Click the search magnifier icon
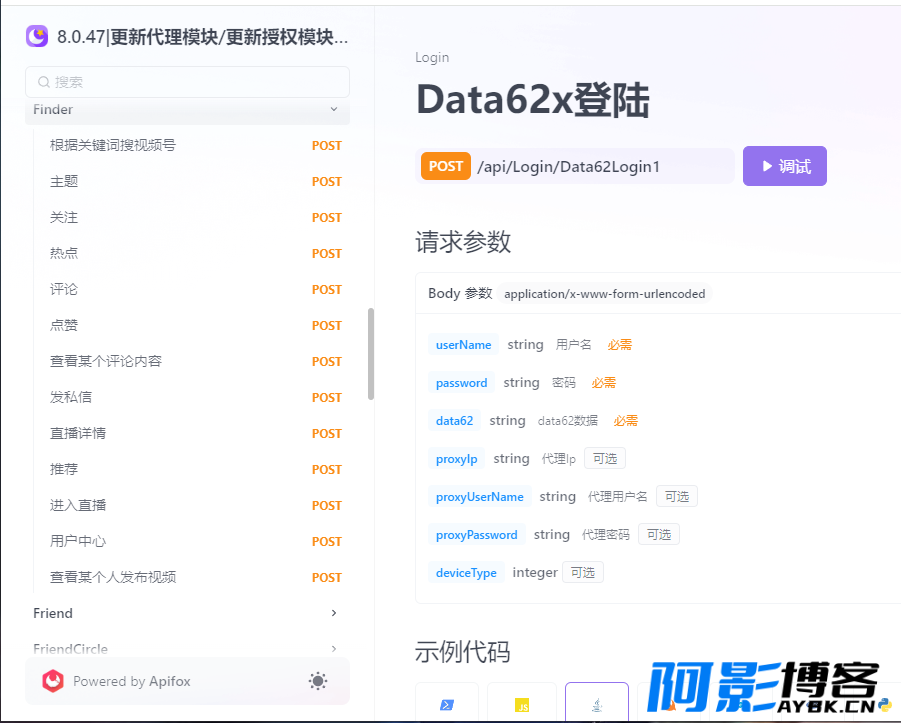The width and height of the screenshot is (901, 723). pos(44,82)
